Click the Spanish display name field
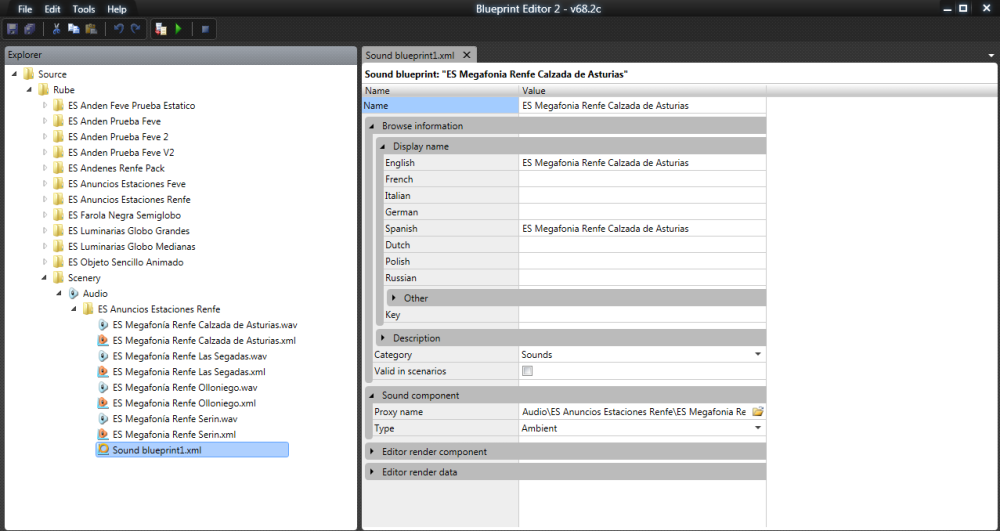Image resolution: width=1000 pixels, height=531 pixels. [x=642, y=228]
